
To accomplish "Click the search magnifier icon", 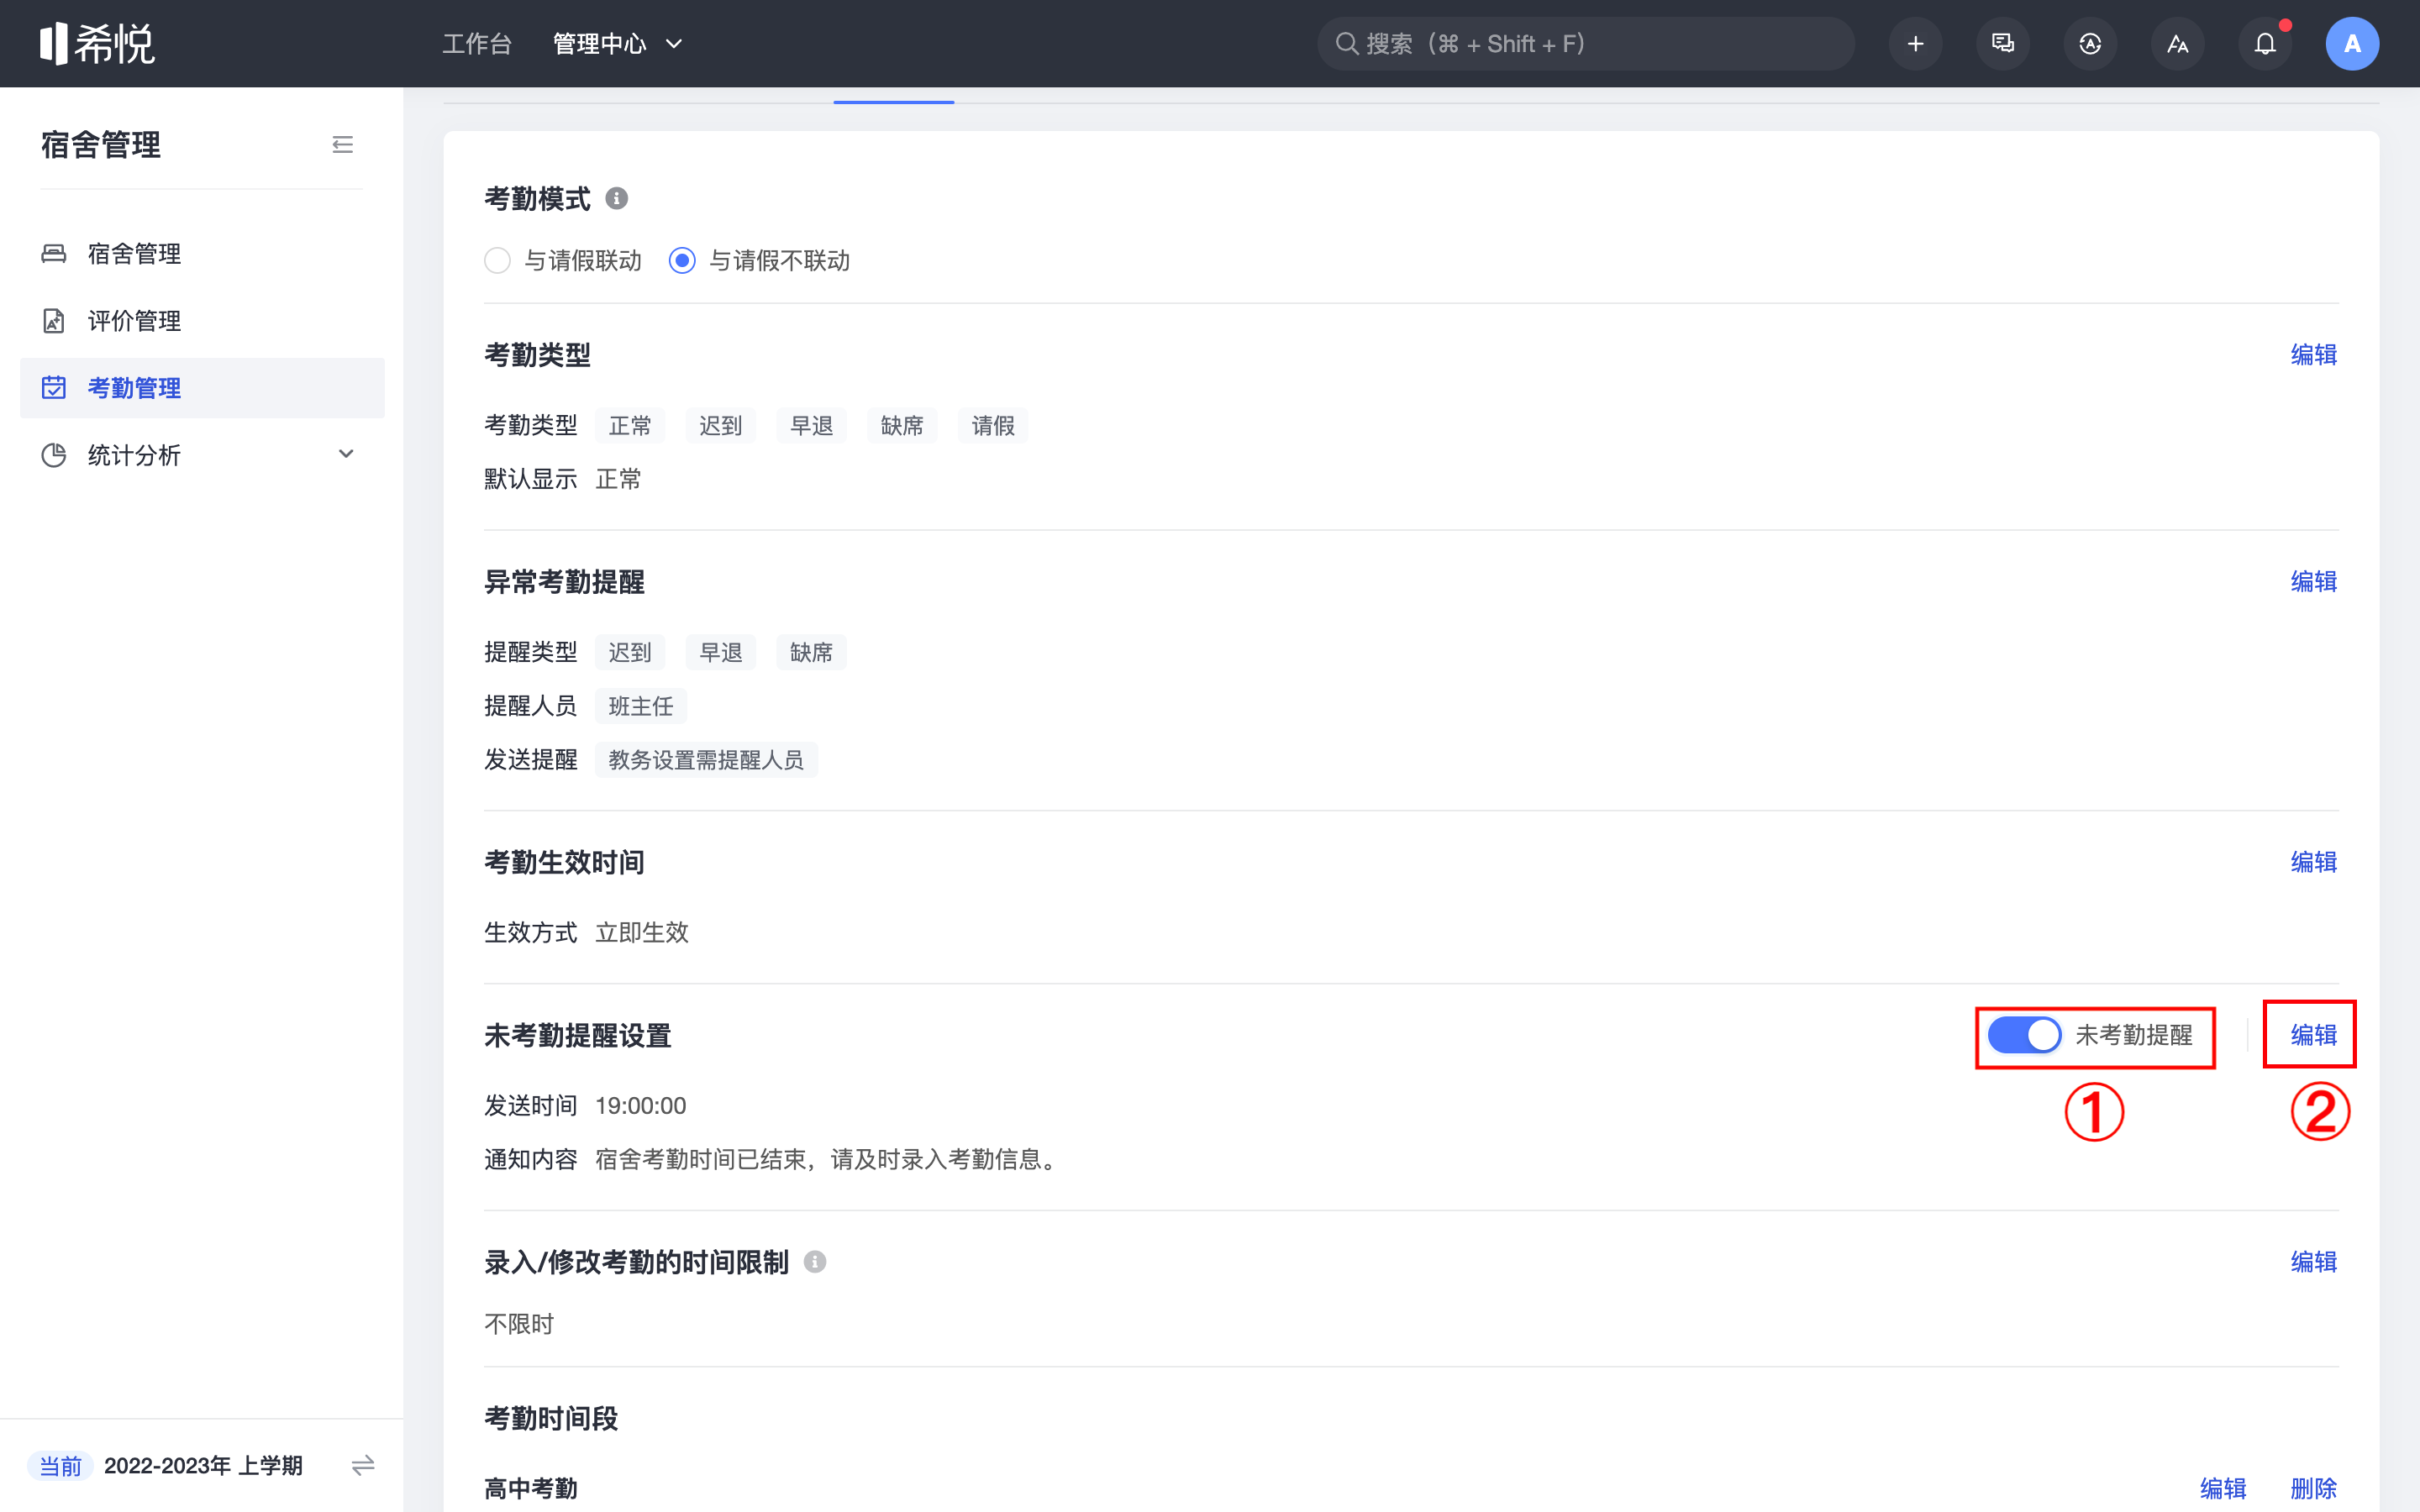I will click(1347, 44).
